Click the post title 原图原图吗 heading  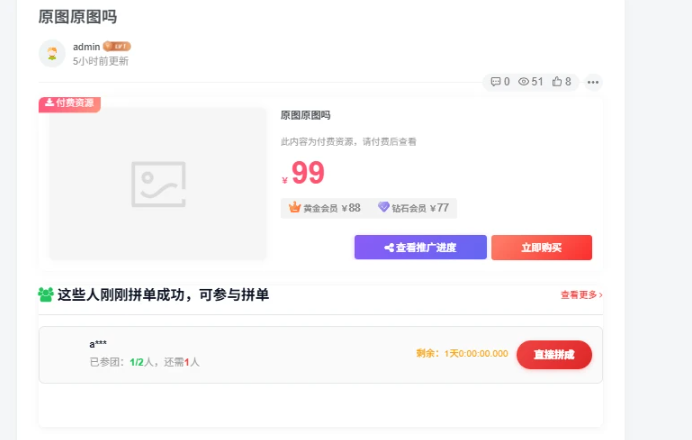[x=77, y=17]
